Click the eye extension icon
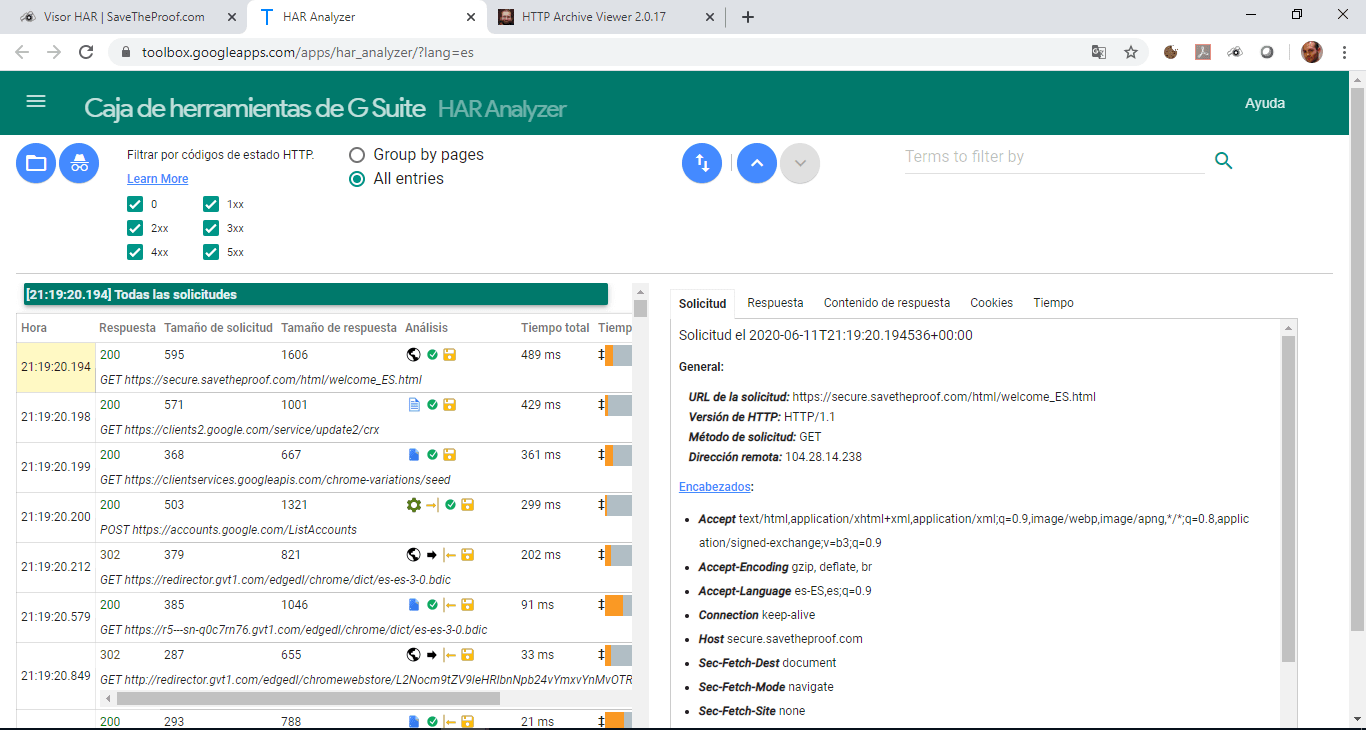This screenshot has height=730, width=1366. click(1235, 52)
